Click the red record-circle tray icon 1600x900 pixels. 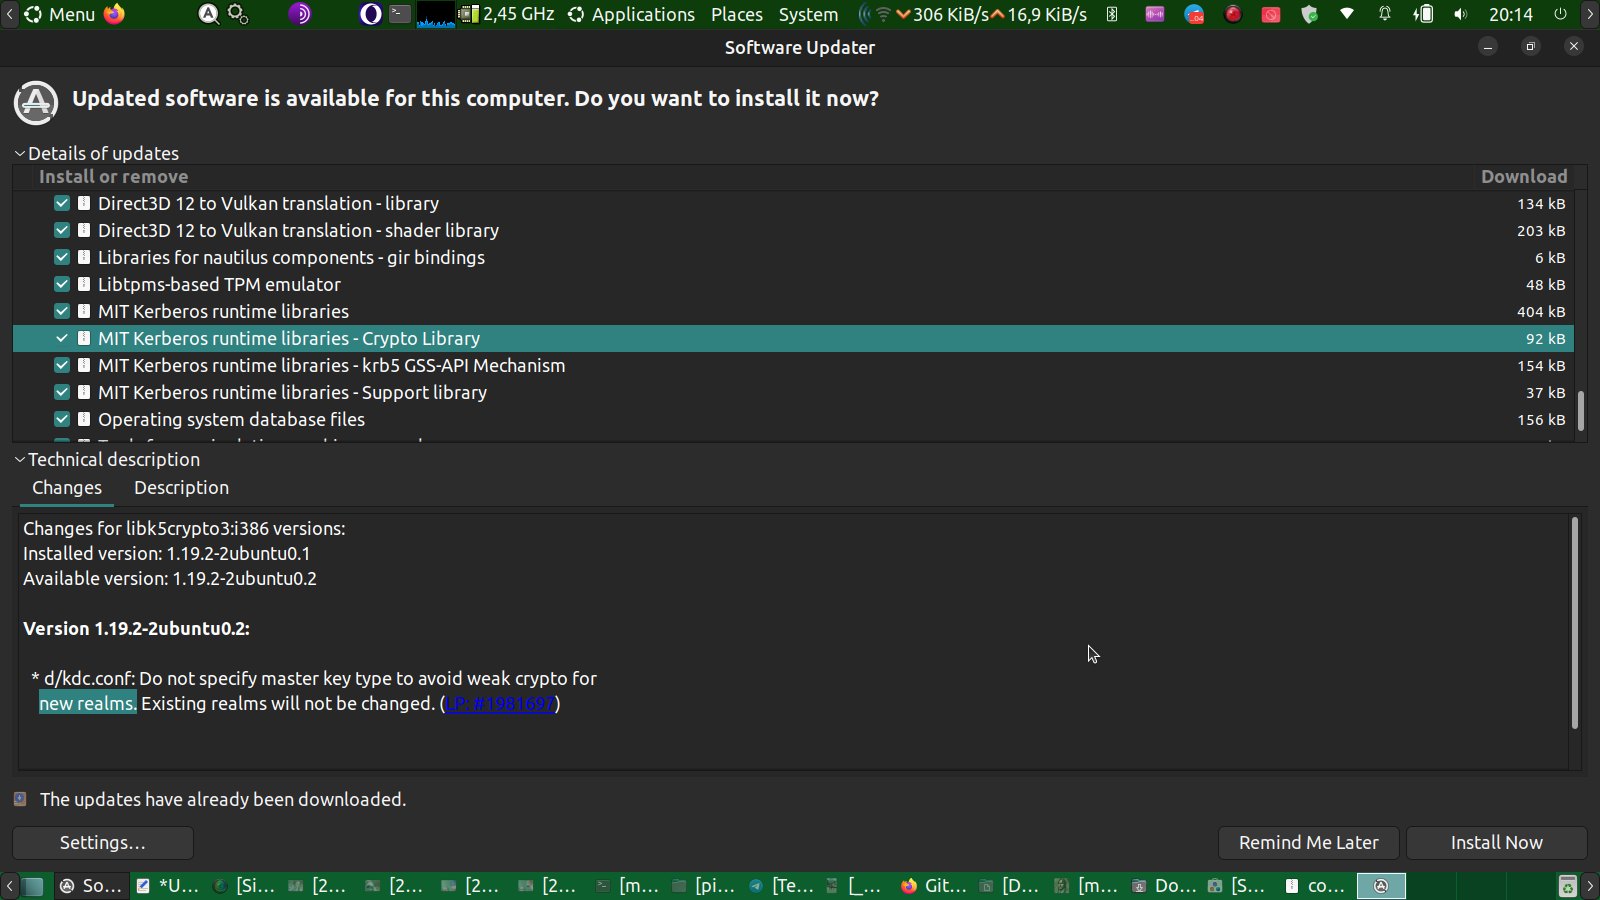click(1233, 14)
